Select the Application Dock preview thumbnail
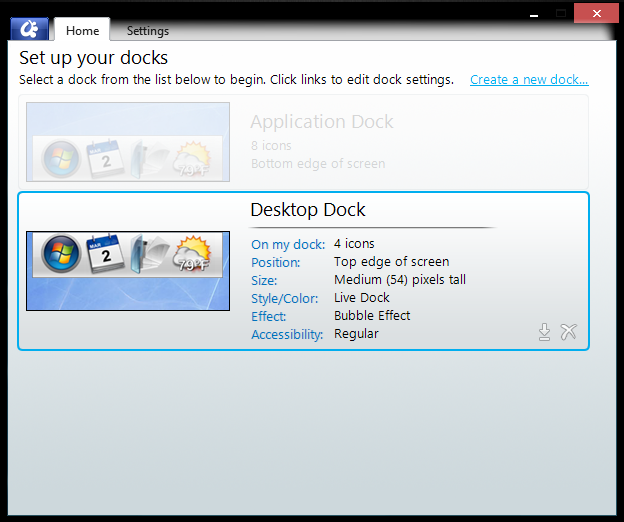The image size is (624, 522). pyautogui.click(x=128, y=142)
